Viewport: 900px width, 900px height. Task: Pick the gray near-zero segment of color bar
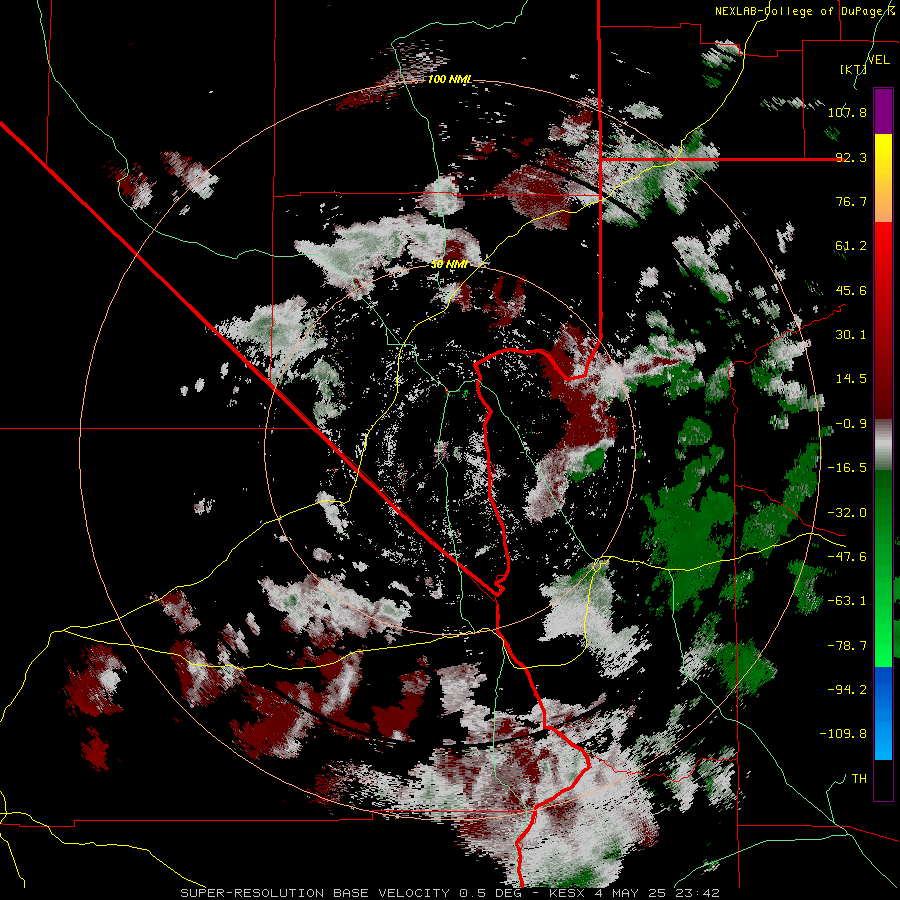(x=883, y=445)
